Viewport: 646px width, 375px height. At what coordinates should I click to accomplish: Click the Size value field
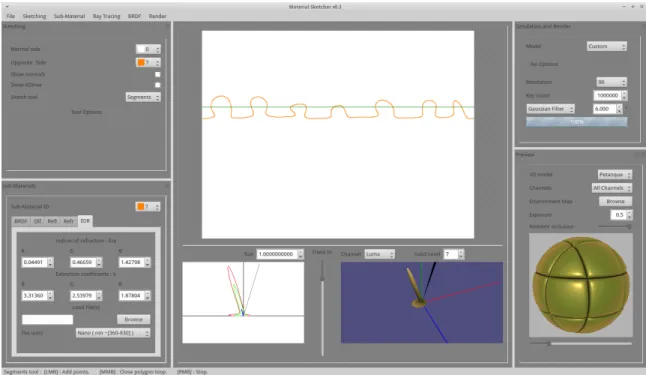[277, 254]
